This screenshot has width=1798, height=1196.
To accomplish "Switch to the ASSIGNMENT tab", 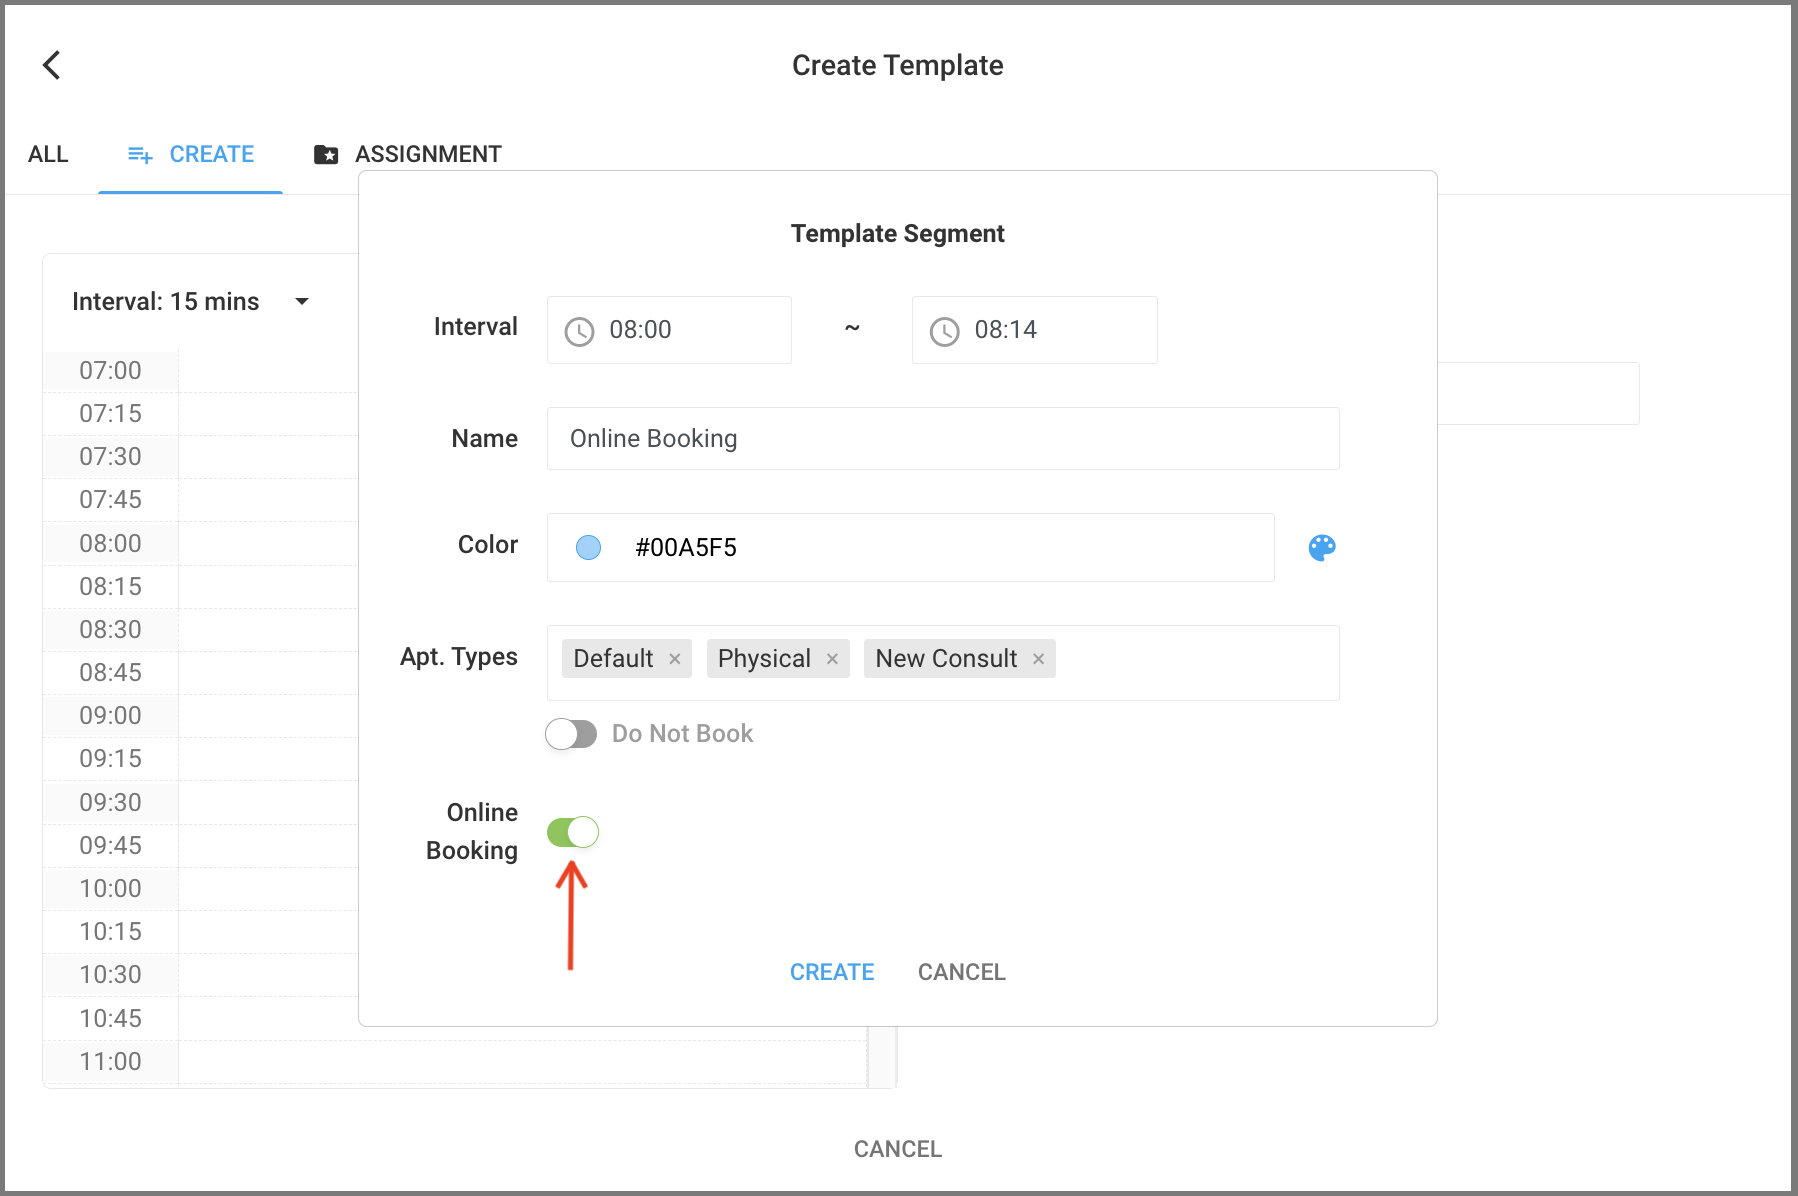I will point(407,154).
